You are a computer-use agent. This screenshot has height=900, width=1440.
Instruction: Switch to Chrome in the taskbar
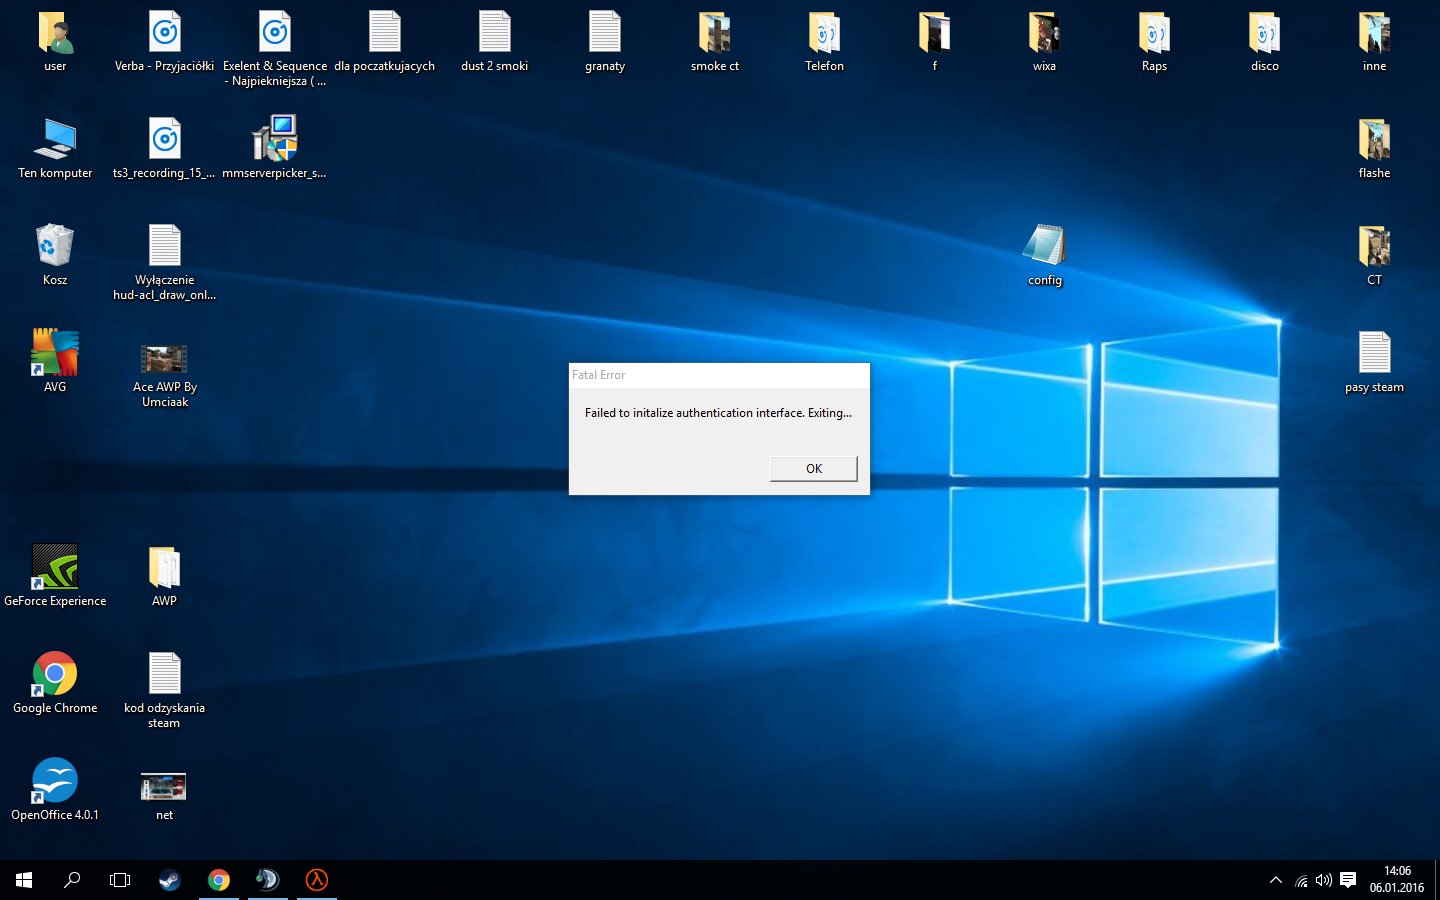(218, 880)
